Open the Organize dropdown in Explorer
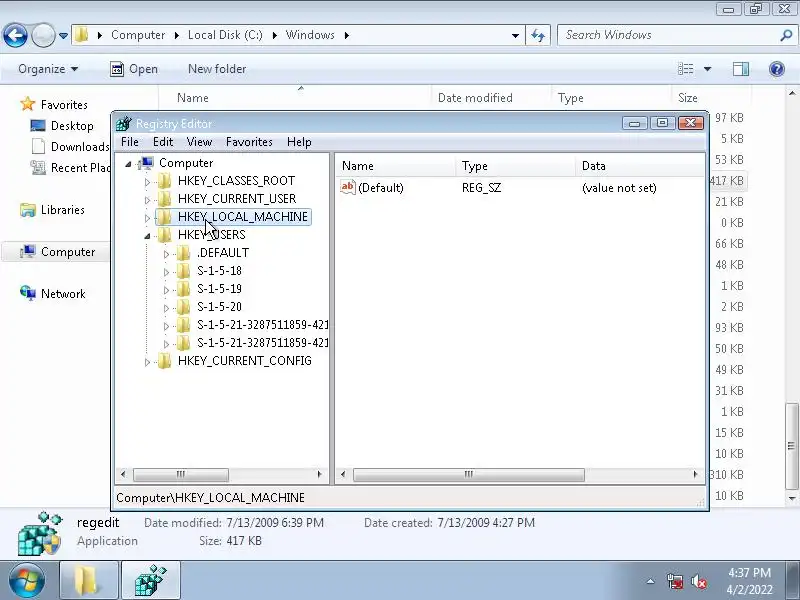The image size is (800, 600). pyautogui.click(x=48, y=69)
